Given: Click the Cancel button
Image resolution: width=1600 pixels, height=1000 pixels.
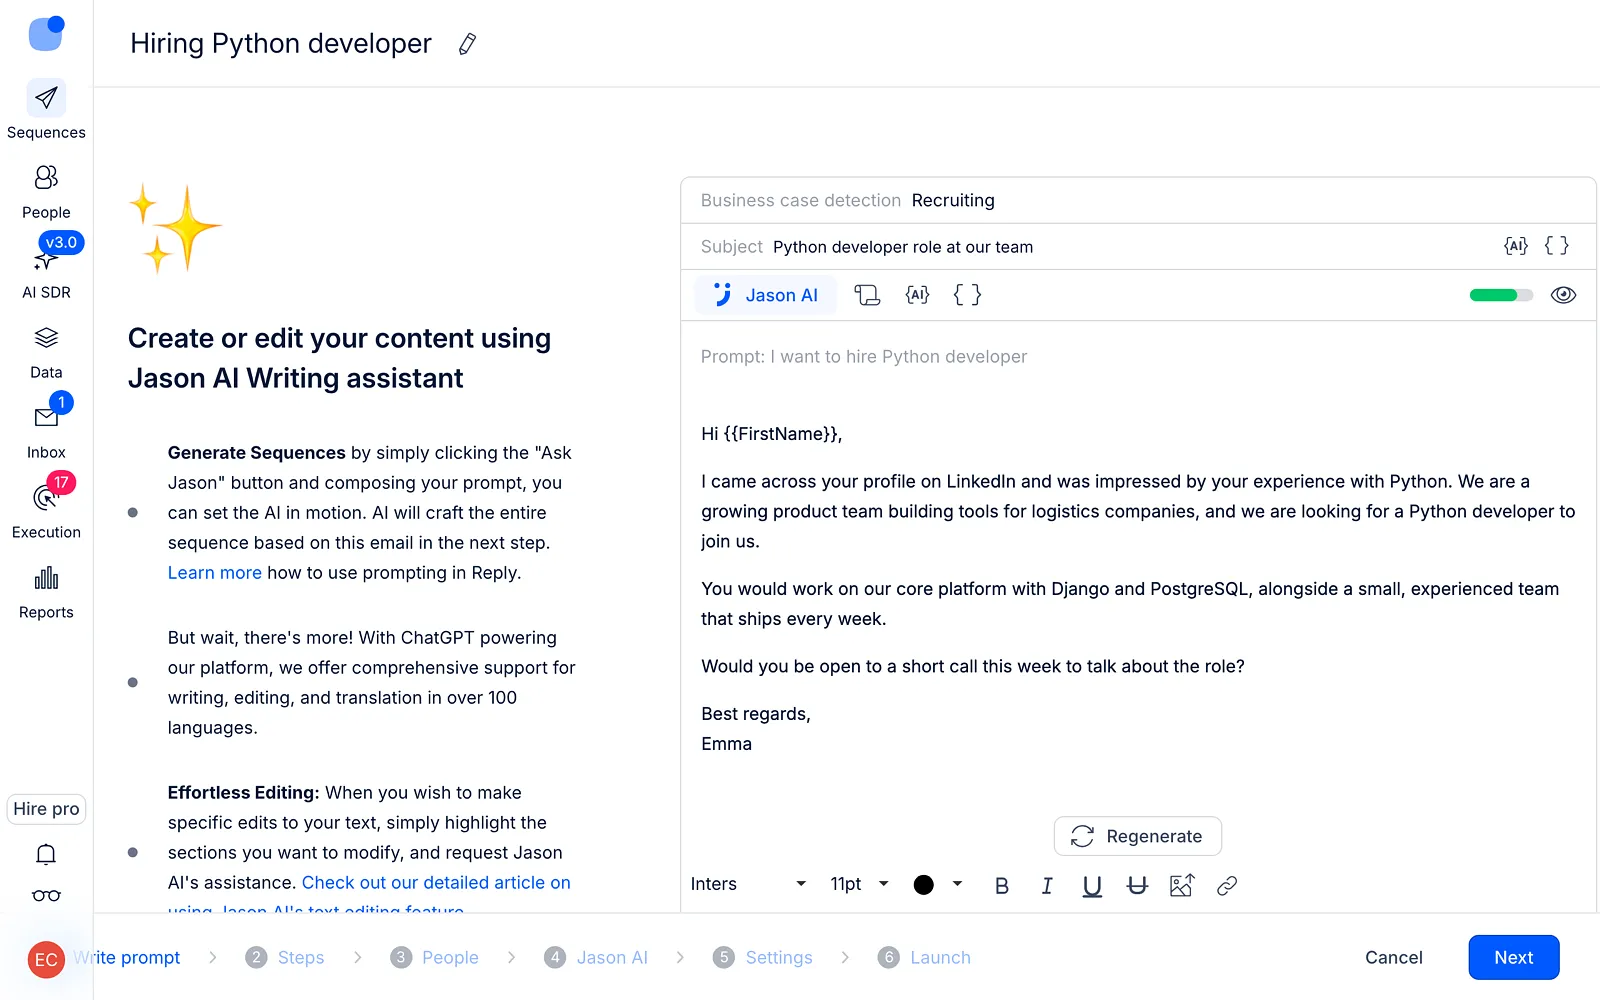Looking at the screenshot, I should pos(1393,957).
